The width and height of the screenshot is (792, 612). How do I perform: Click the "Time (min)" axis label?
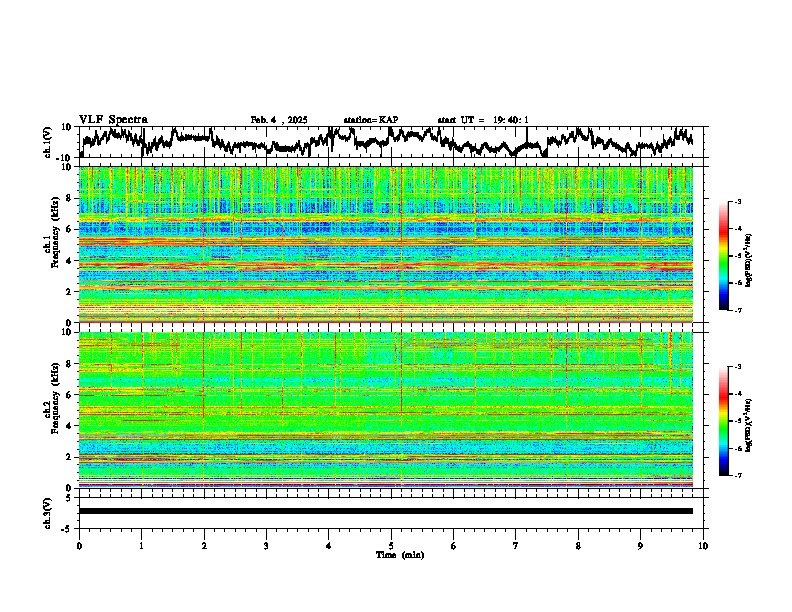click(x=400, y=555)
